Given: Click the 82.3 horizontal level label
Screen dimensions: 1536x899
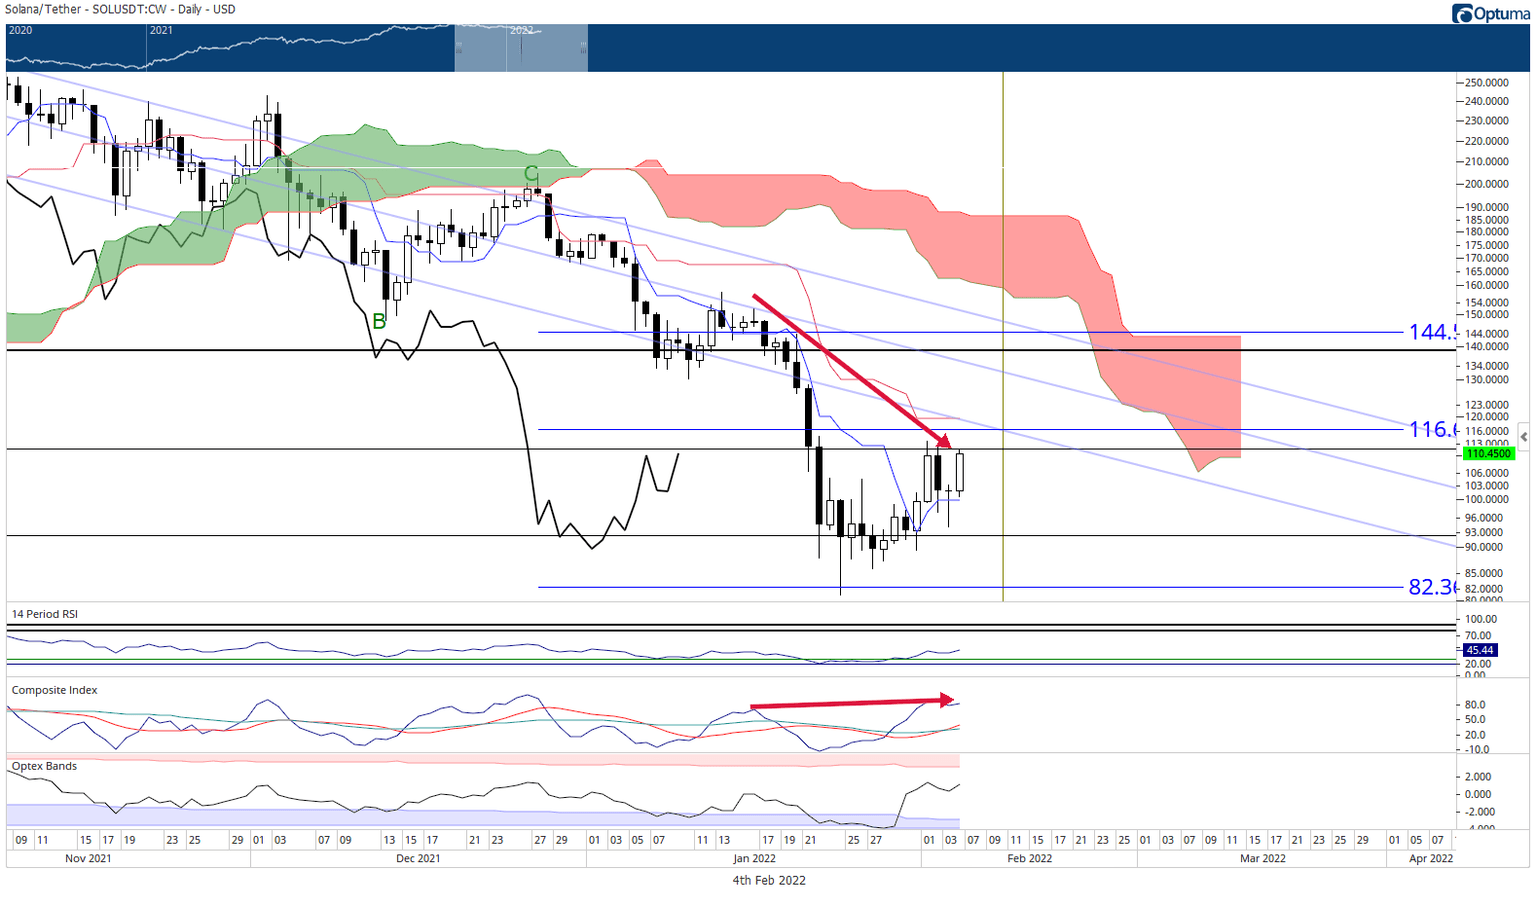Looking at the screenshot, I should 1432,587.
